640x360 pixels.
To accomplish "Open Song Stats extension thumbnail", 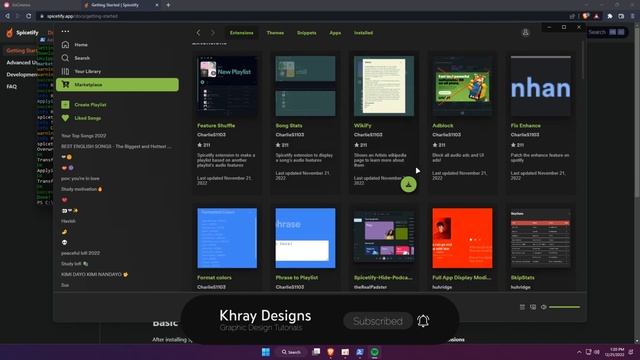I will click(x=305, y=86).
